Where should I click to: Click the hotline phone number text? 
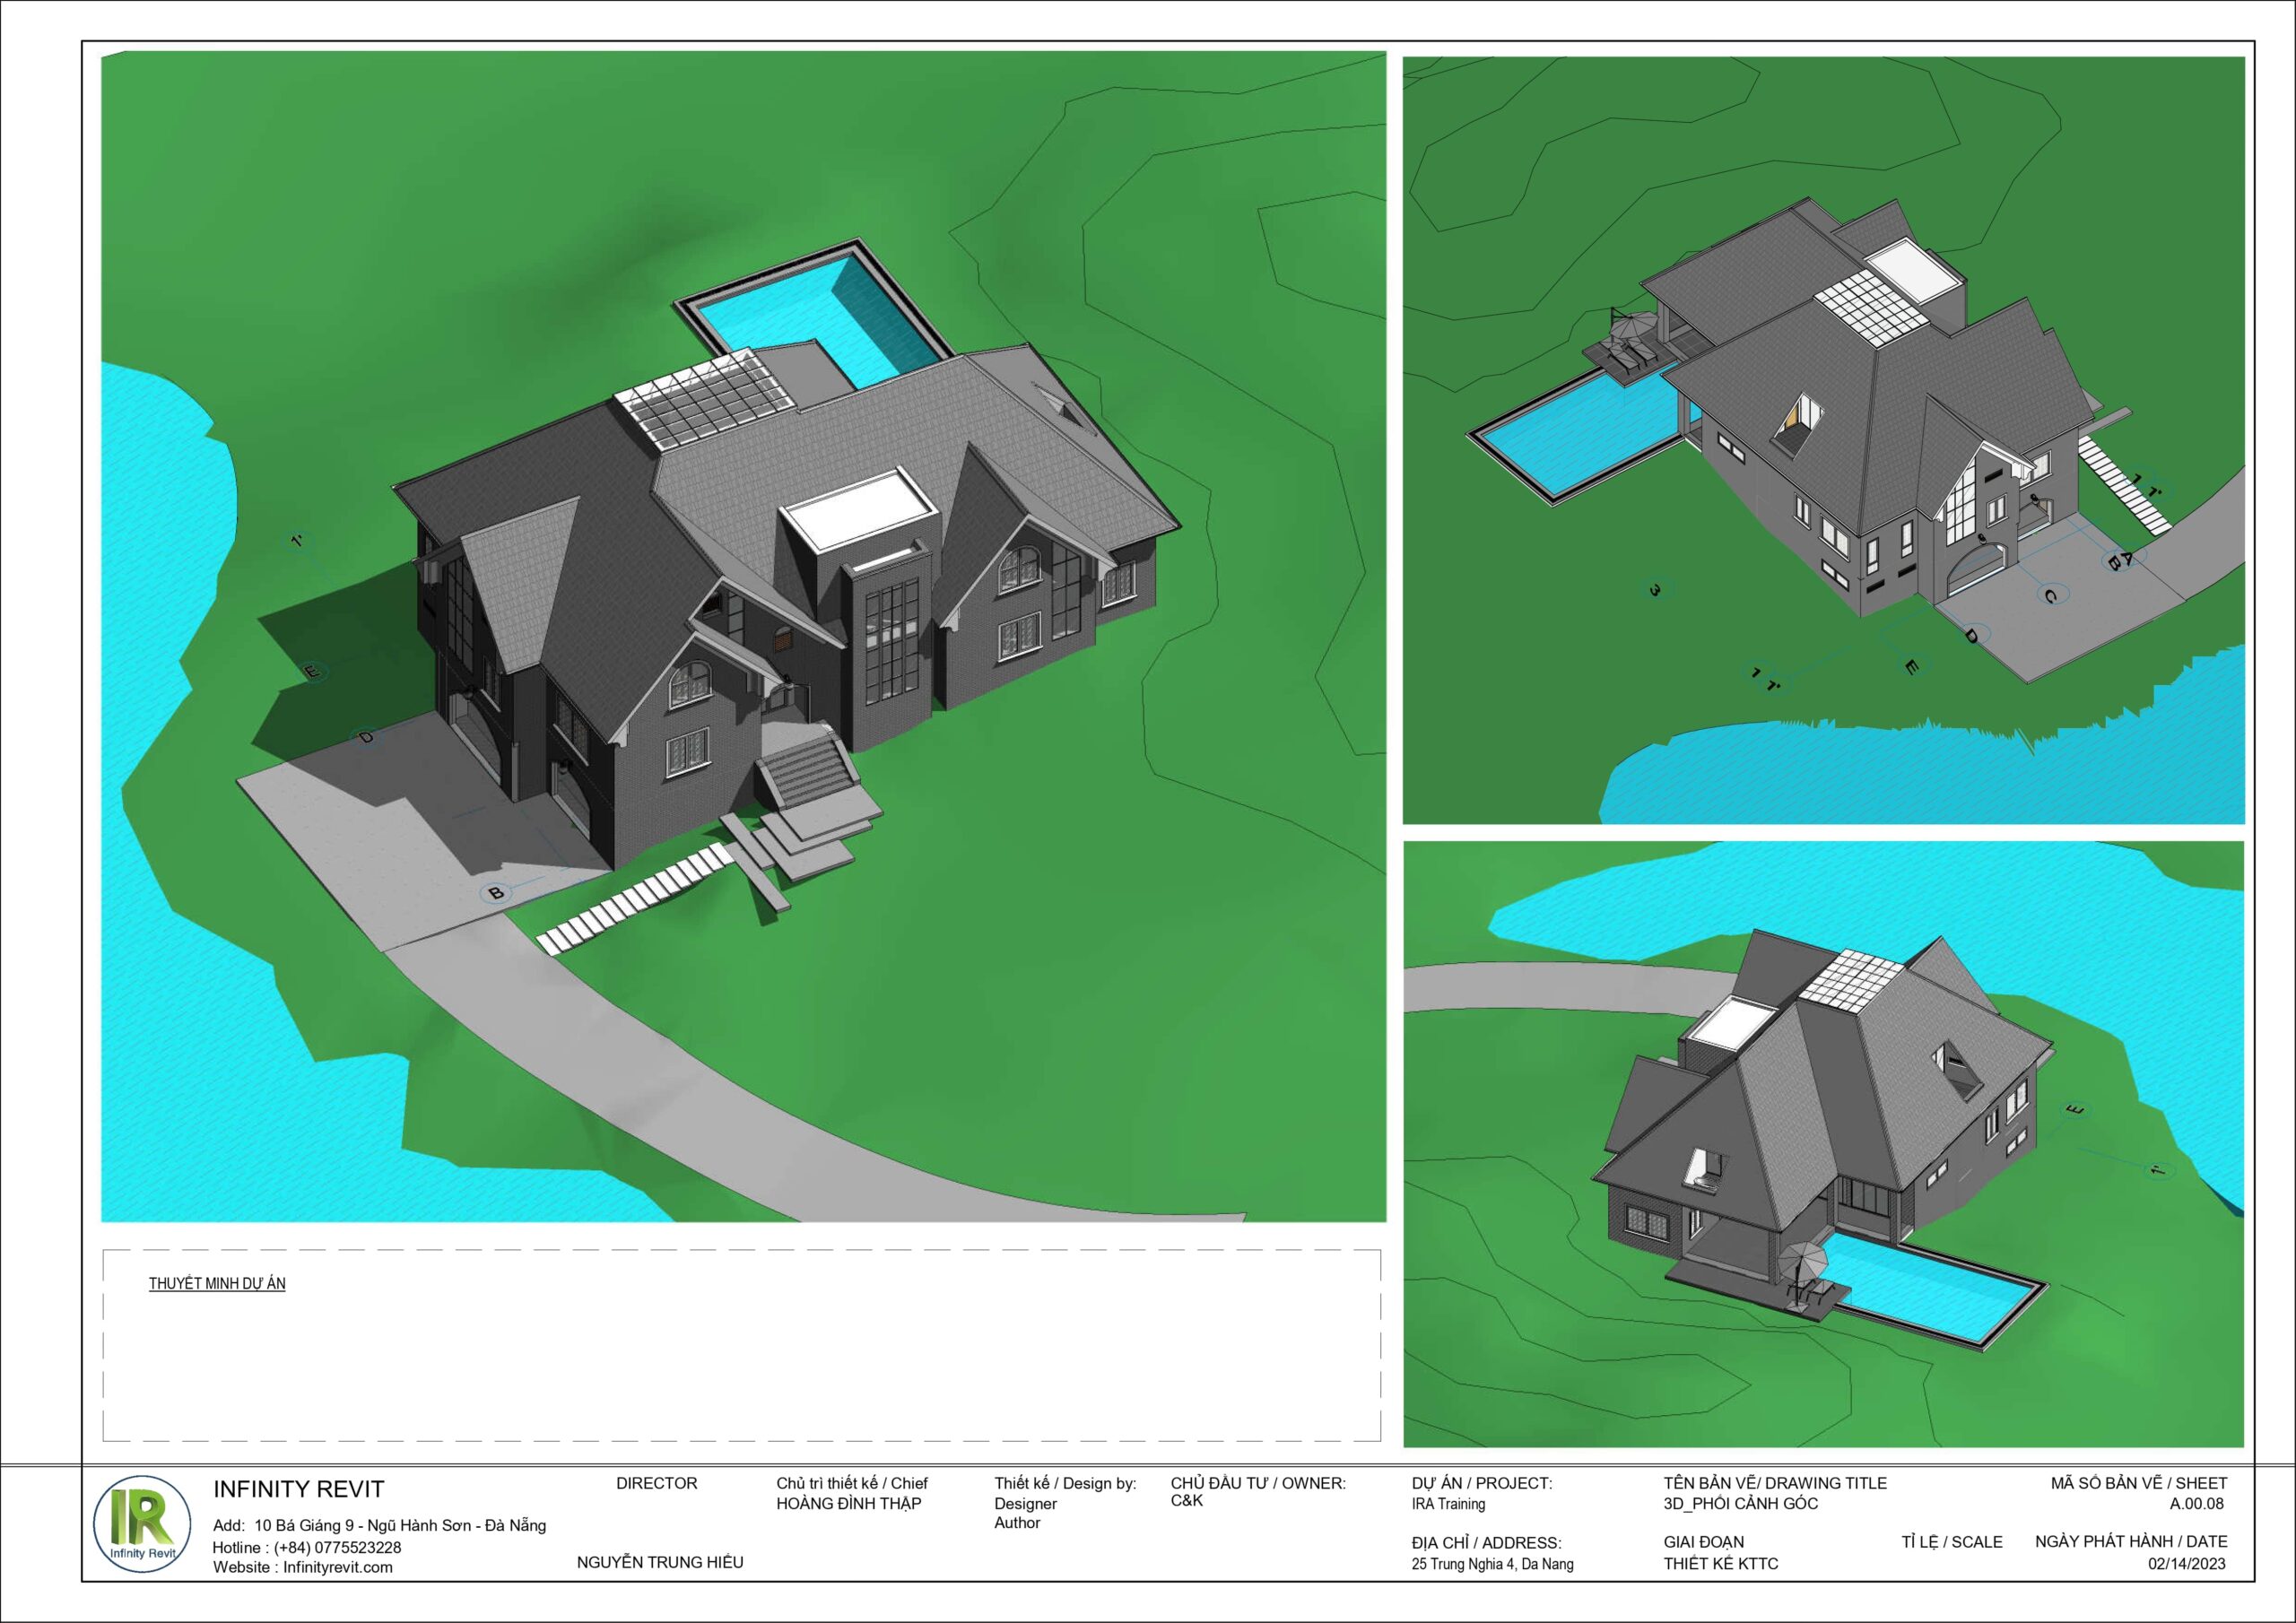(337, 1547)
